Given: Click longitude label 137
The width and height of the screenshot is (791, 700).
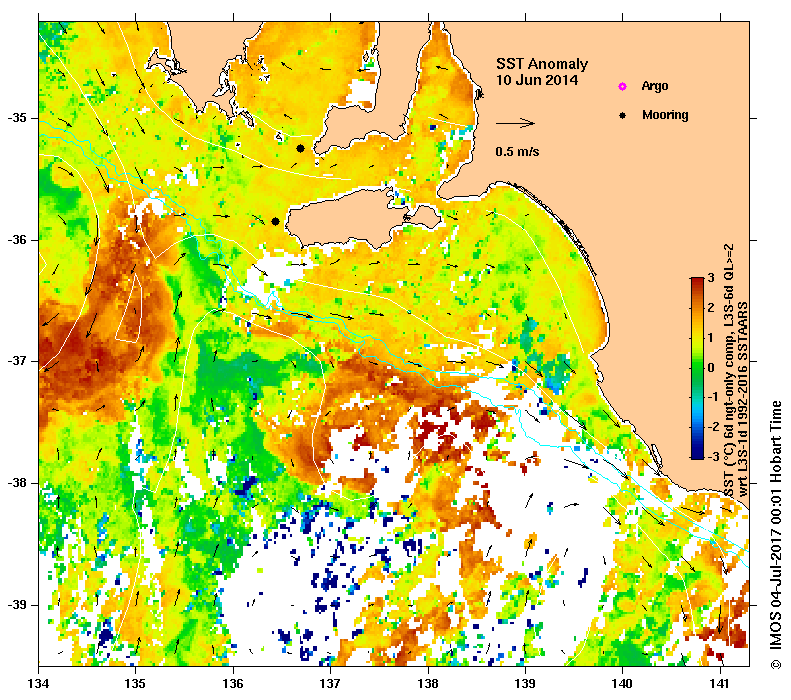Looking at the screenshot, I should [x=330, y=684].
